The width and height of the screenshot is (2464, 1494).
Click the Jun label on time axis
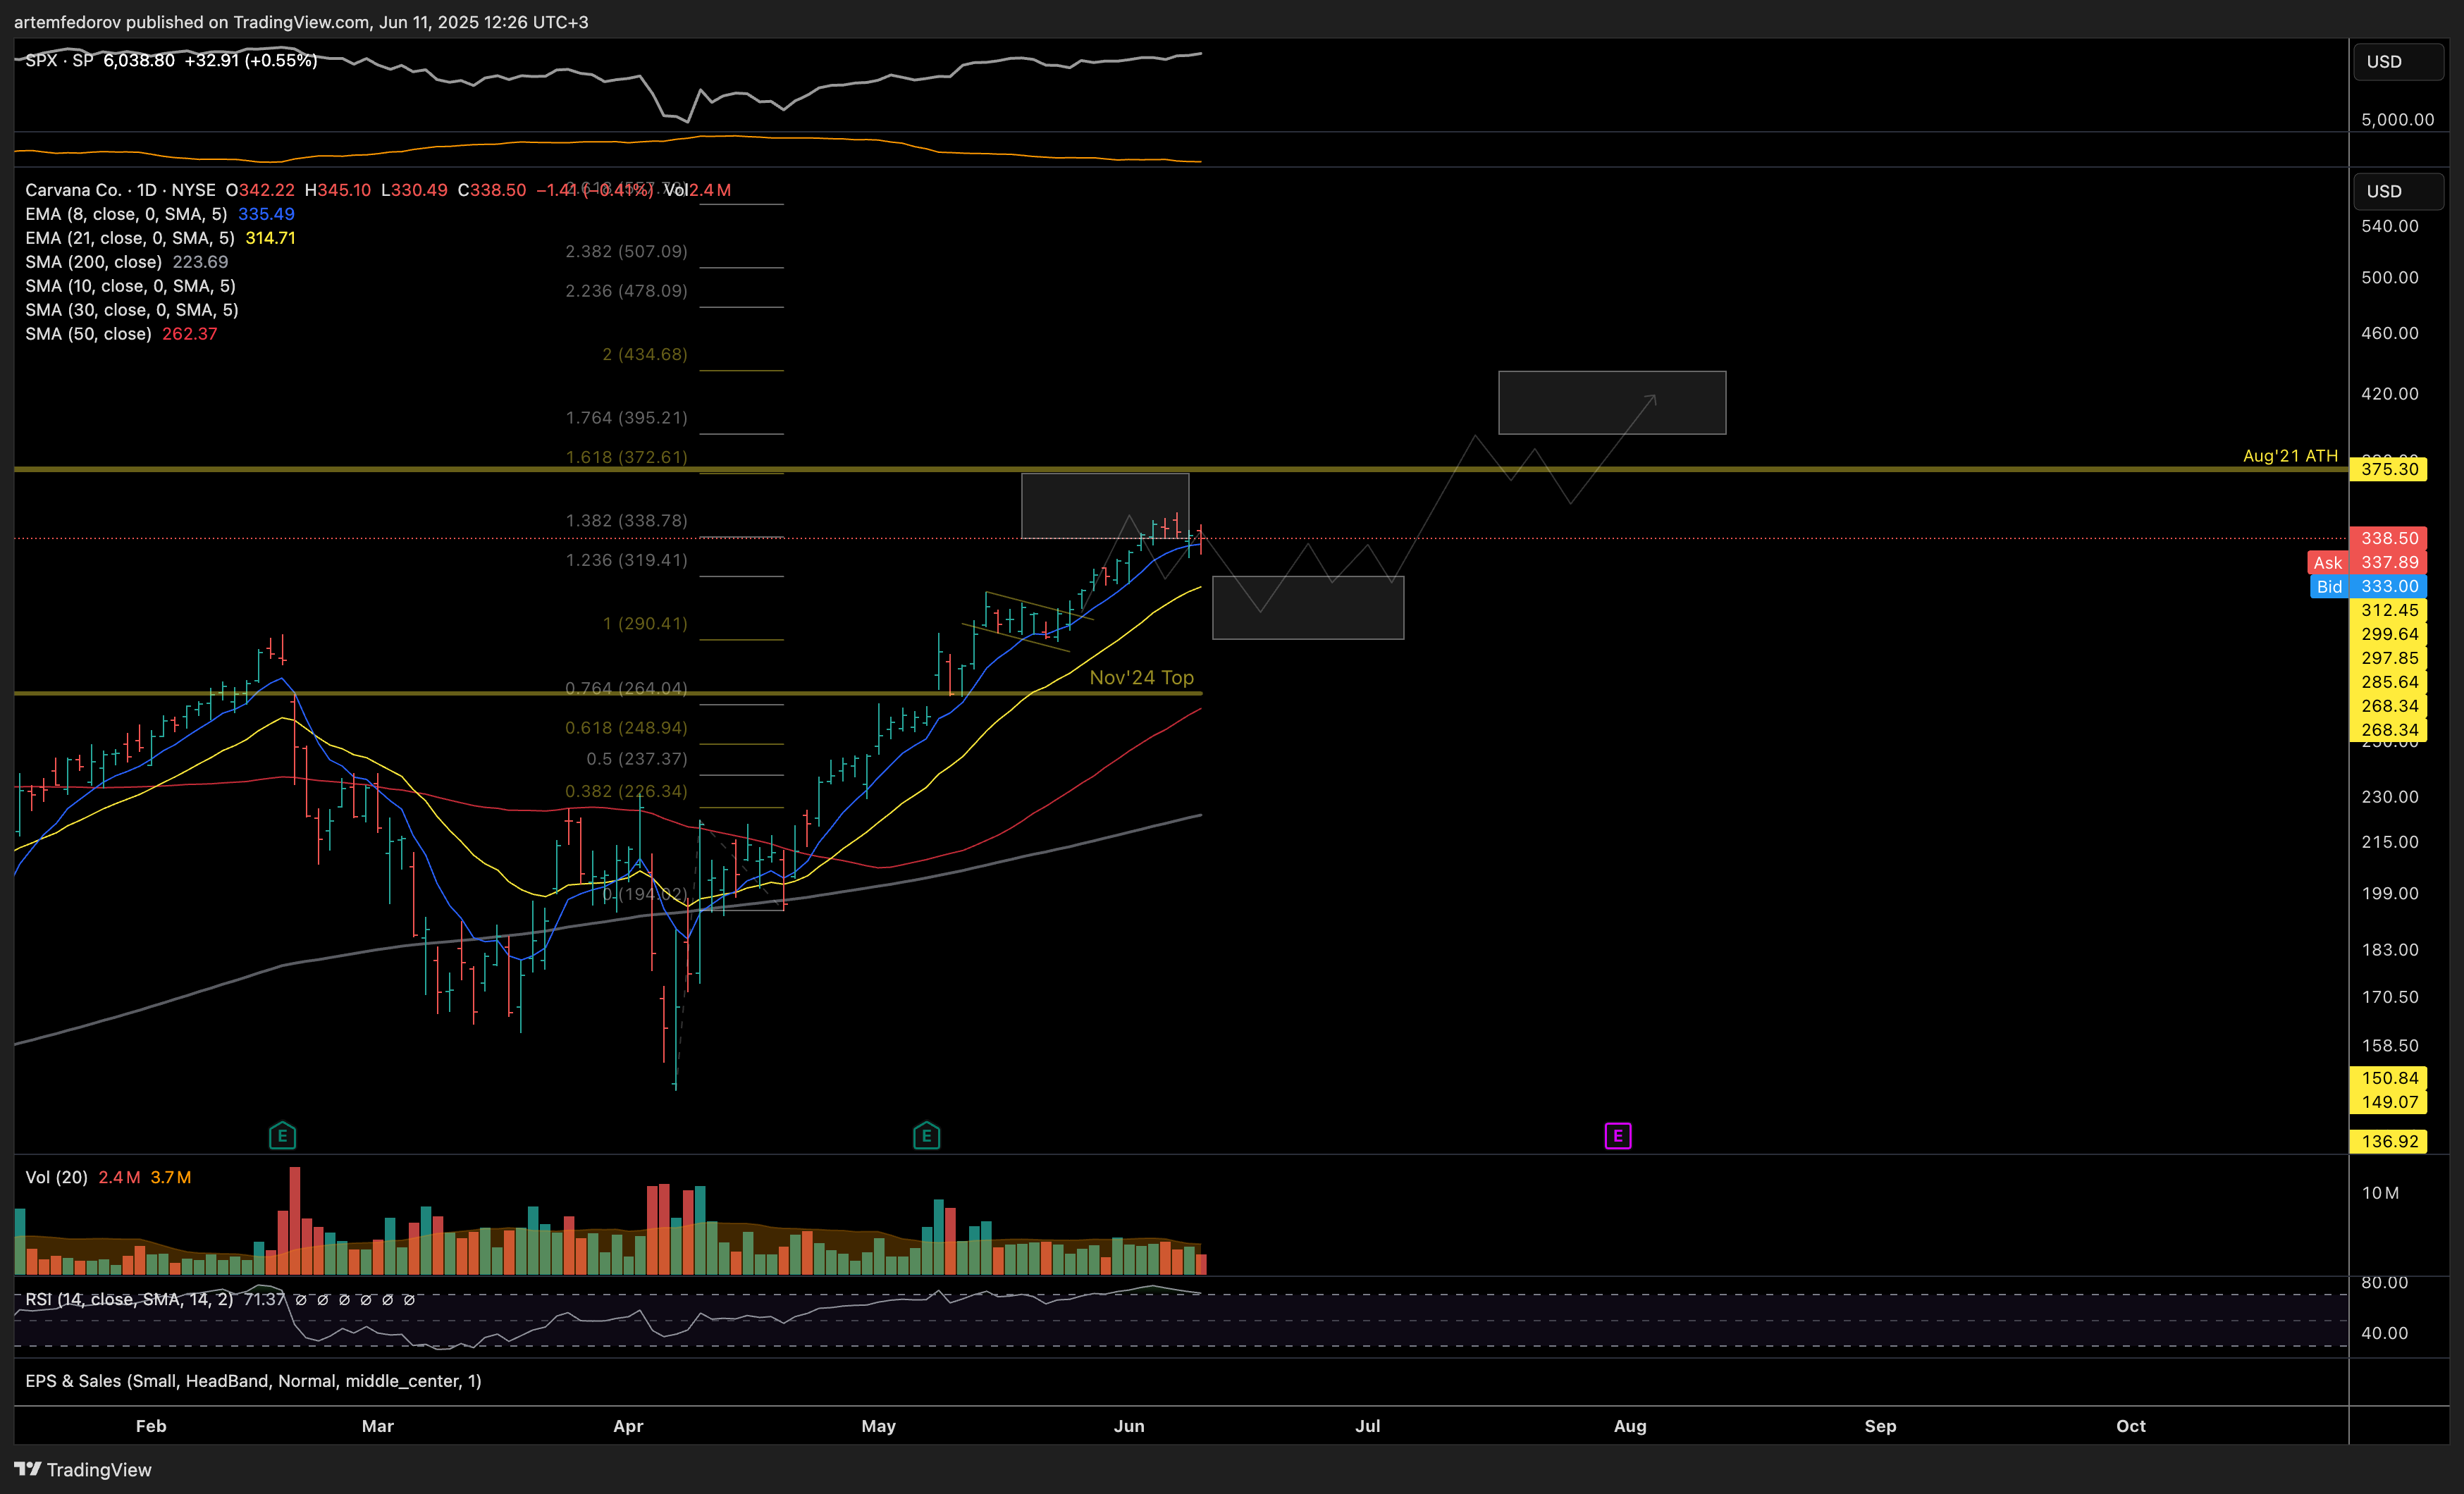click(x=1129, y=1426)
